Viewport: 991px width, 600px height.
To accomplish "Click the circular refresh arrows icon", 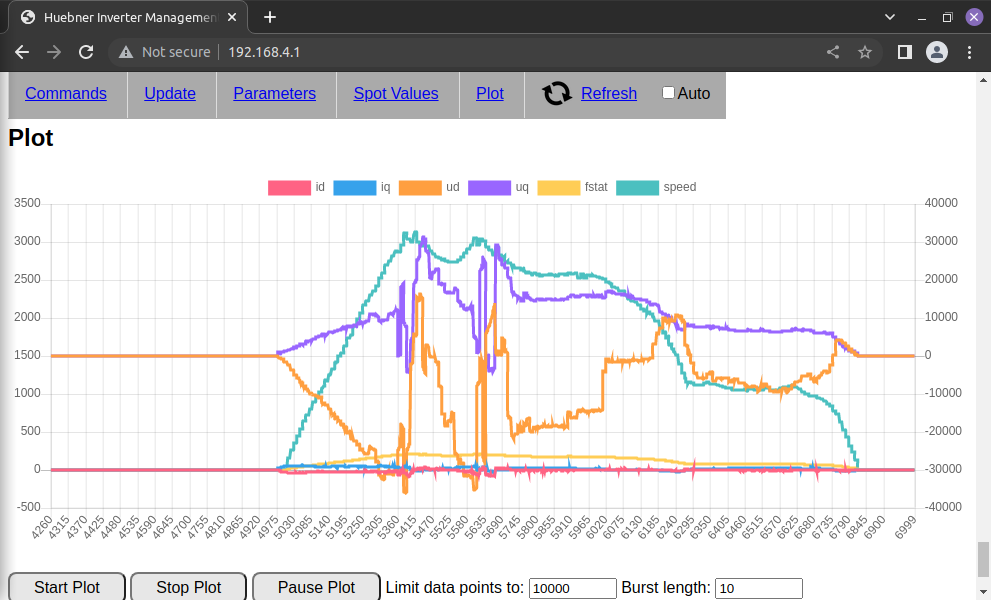I will pyautogui.click(x=556, y=94).
